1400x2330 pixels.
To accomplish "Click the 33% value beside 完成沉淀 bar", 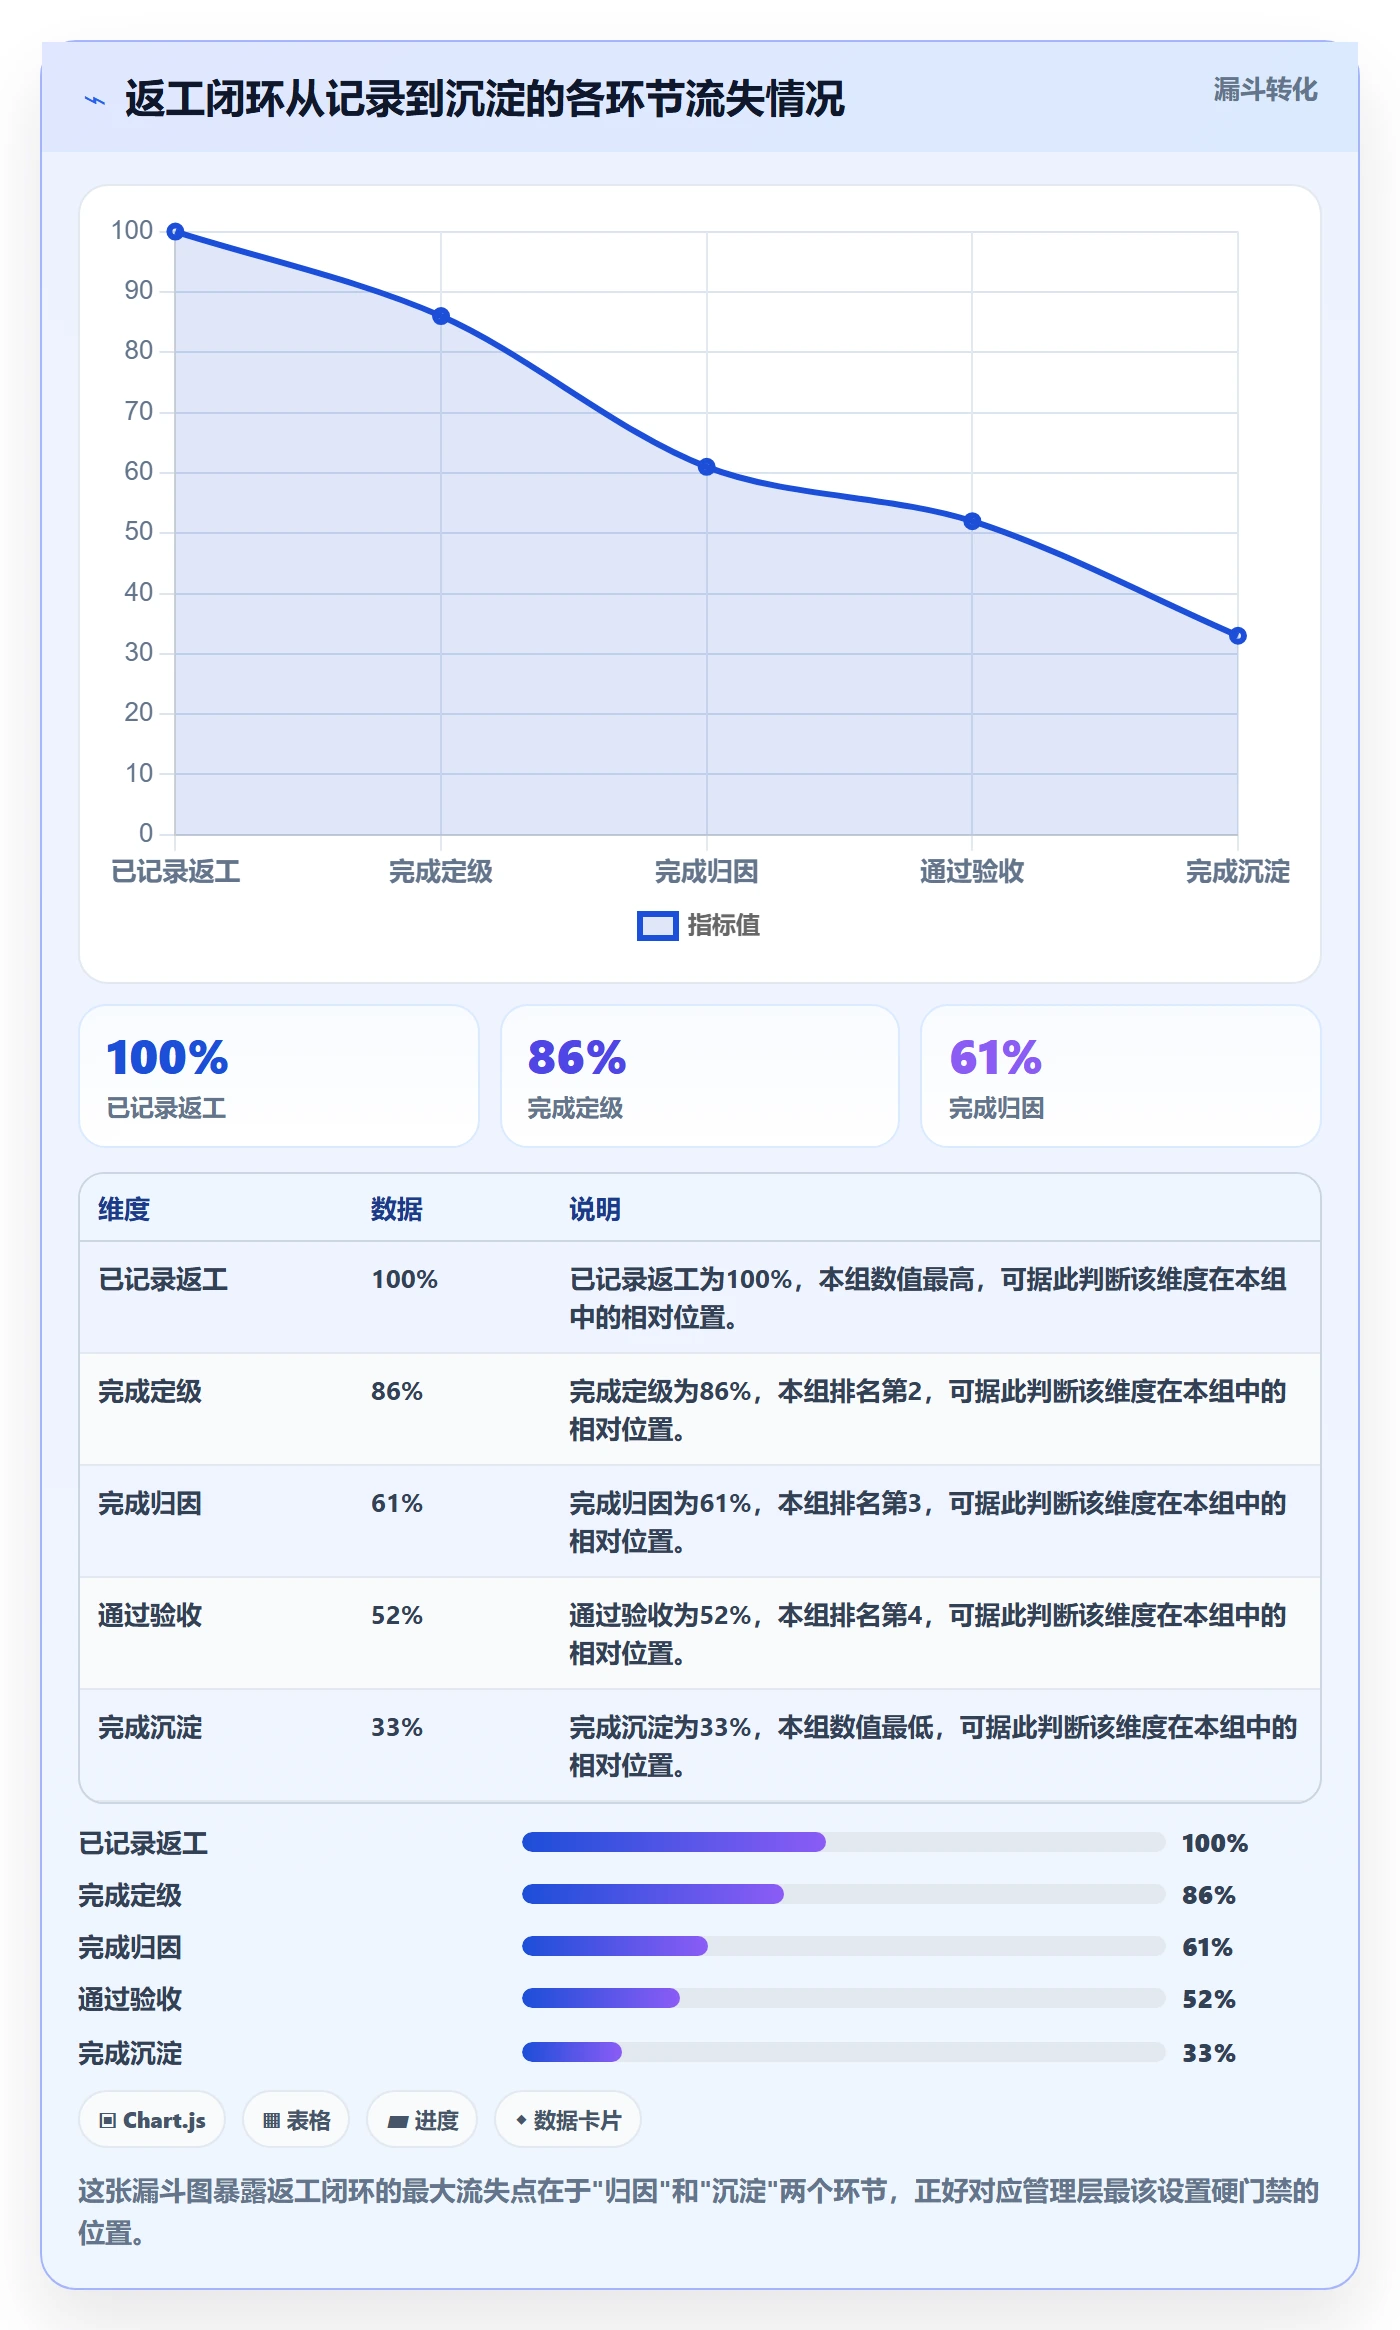I will coord(1209,2053).
